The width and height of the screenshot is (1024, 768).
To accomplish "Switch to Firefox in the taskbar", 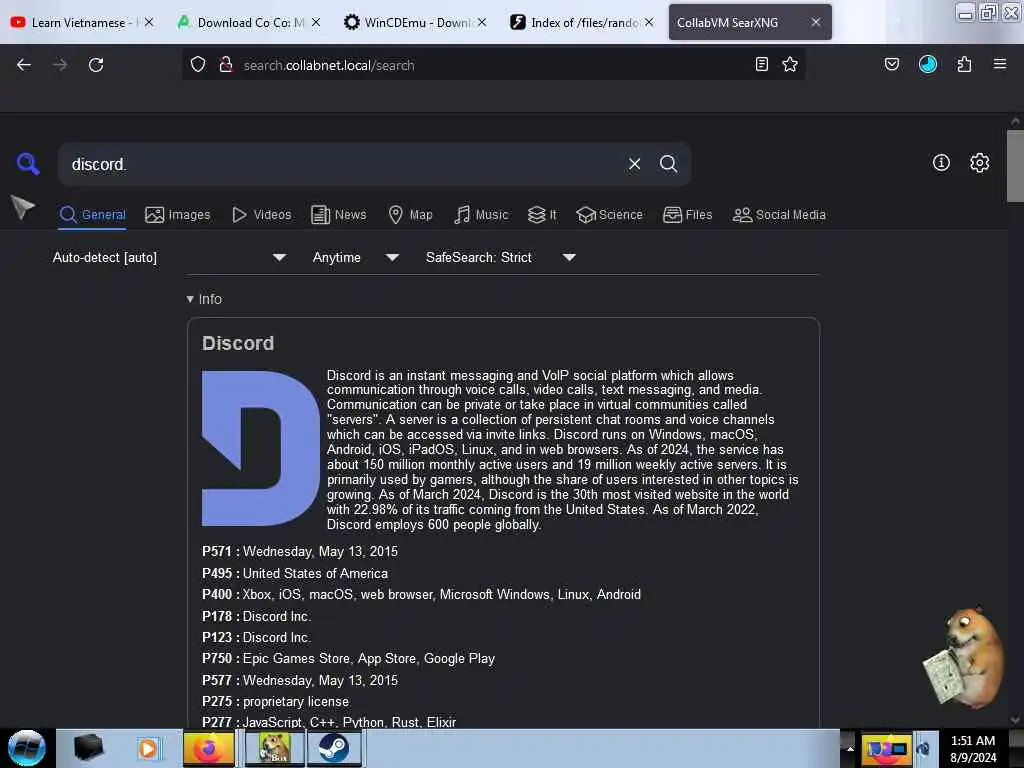I will (x=209, y=748).
